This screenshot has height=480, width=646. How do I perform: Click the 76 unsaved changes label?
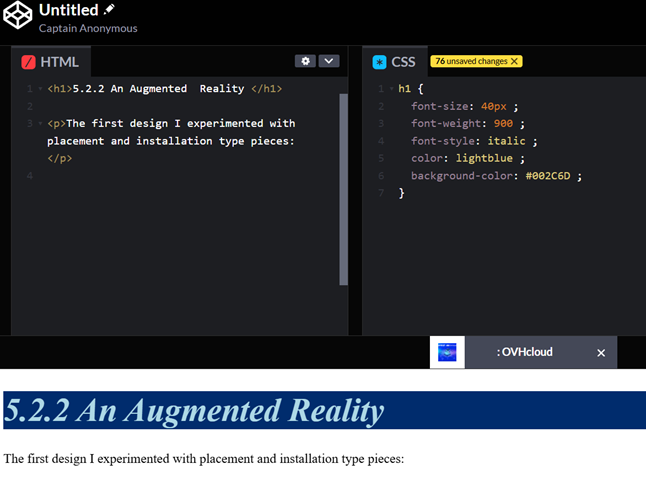coord(471,61)
